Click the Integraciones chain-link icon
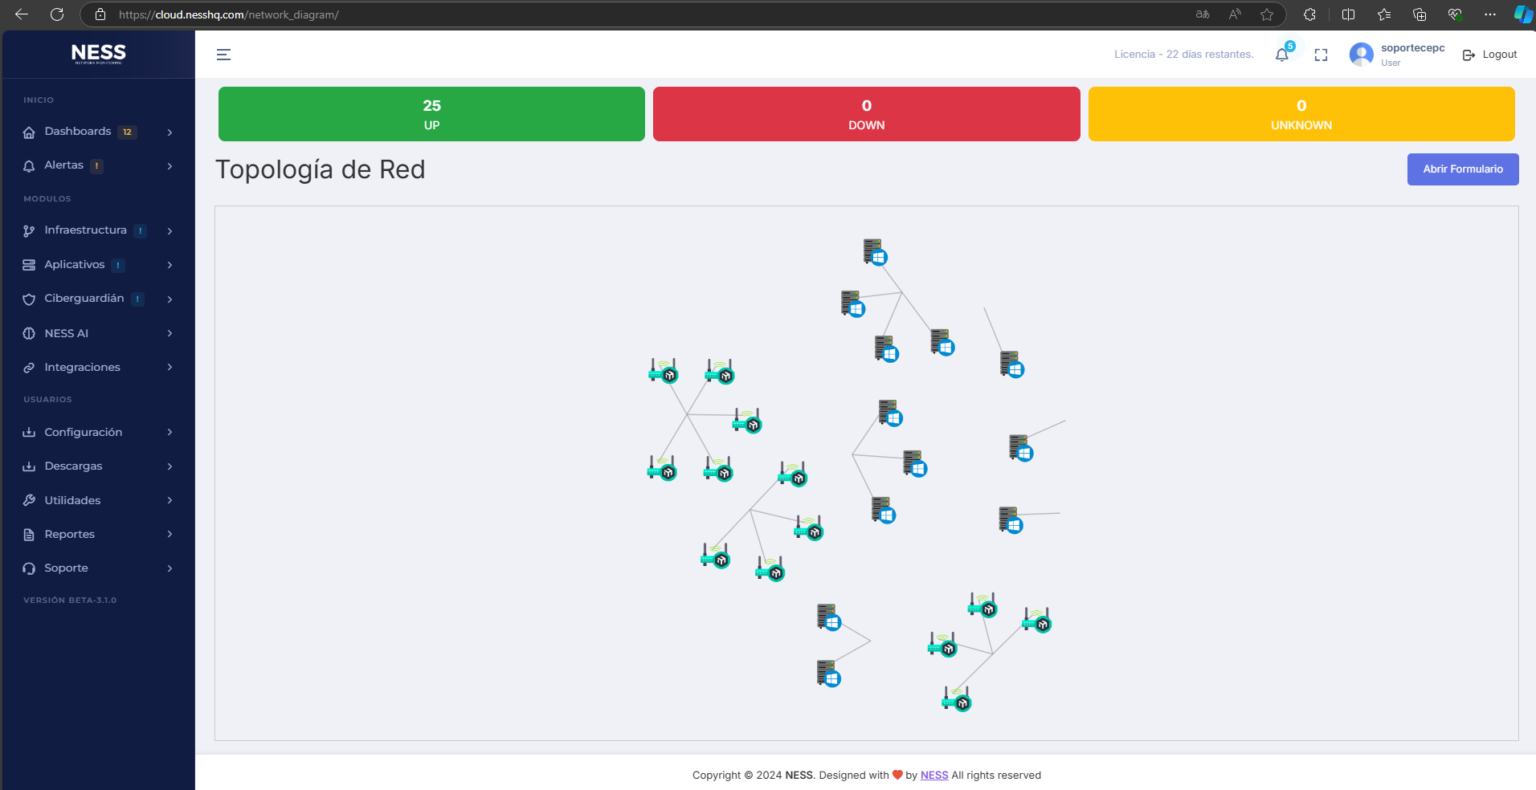 click(30, 367)
